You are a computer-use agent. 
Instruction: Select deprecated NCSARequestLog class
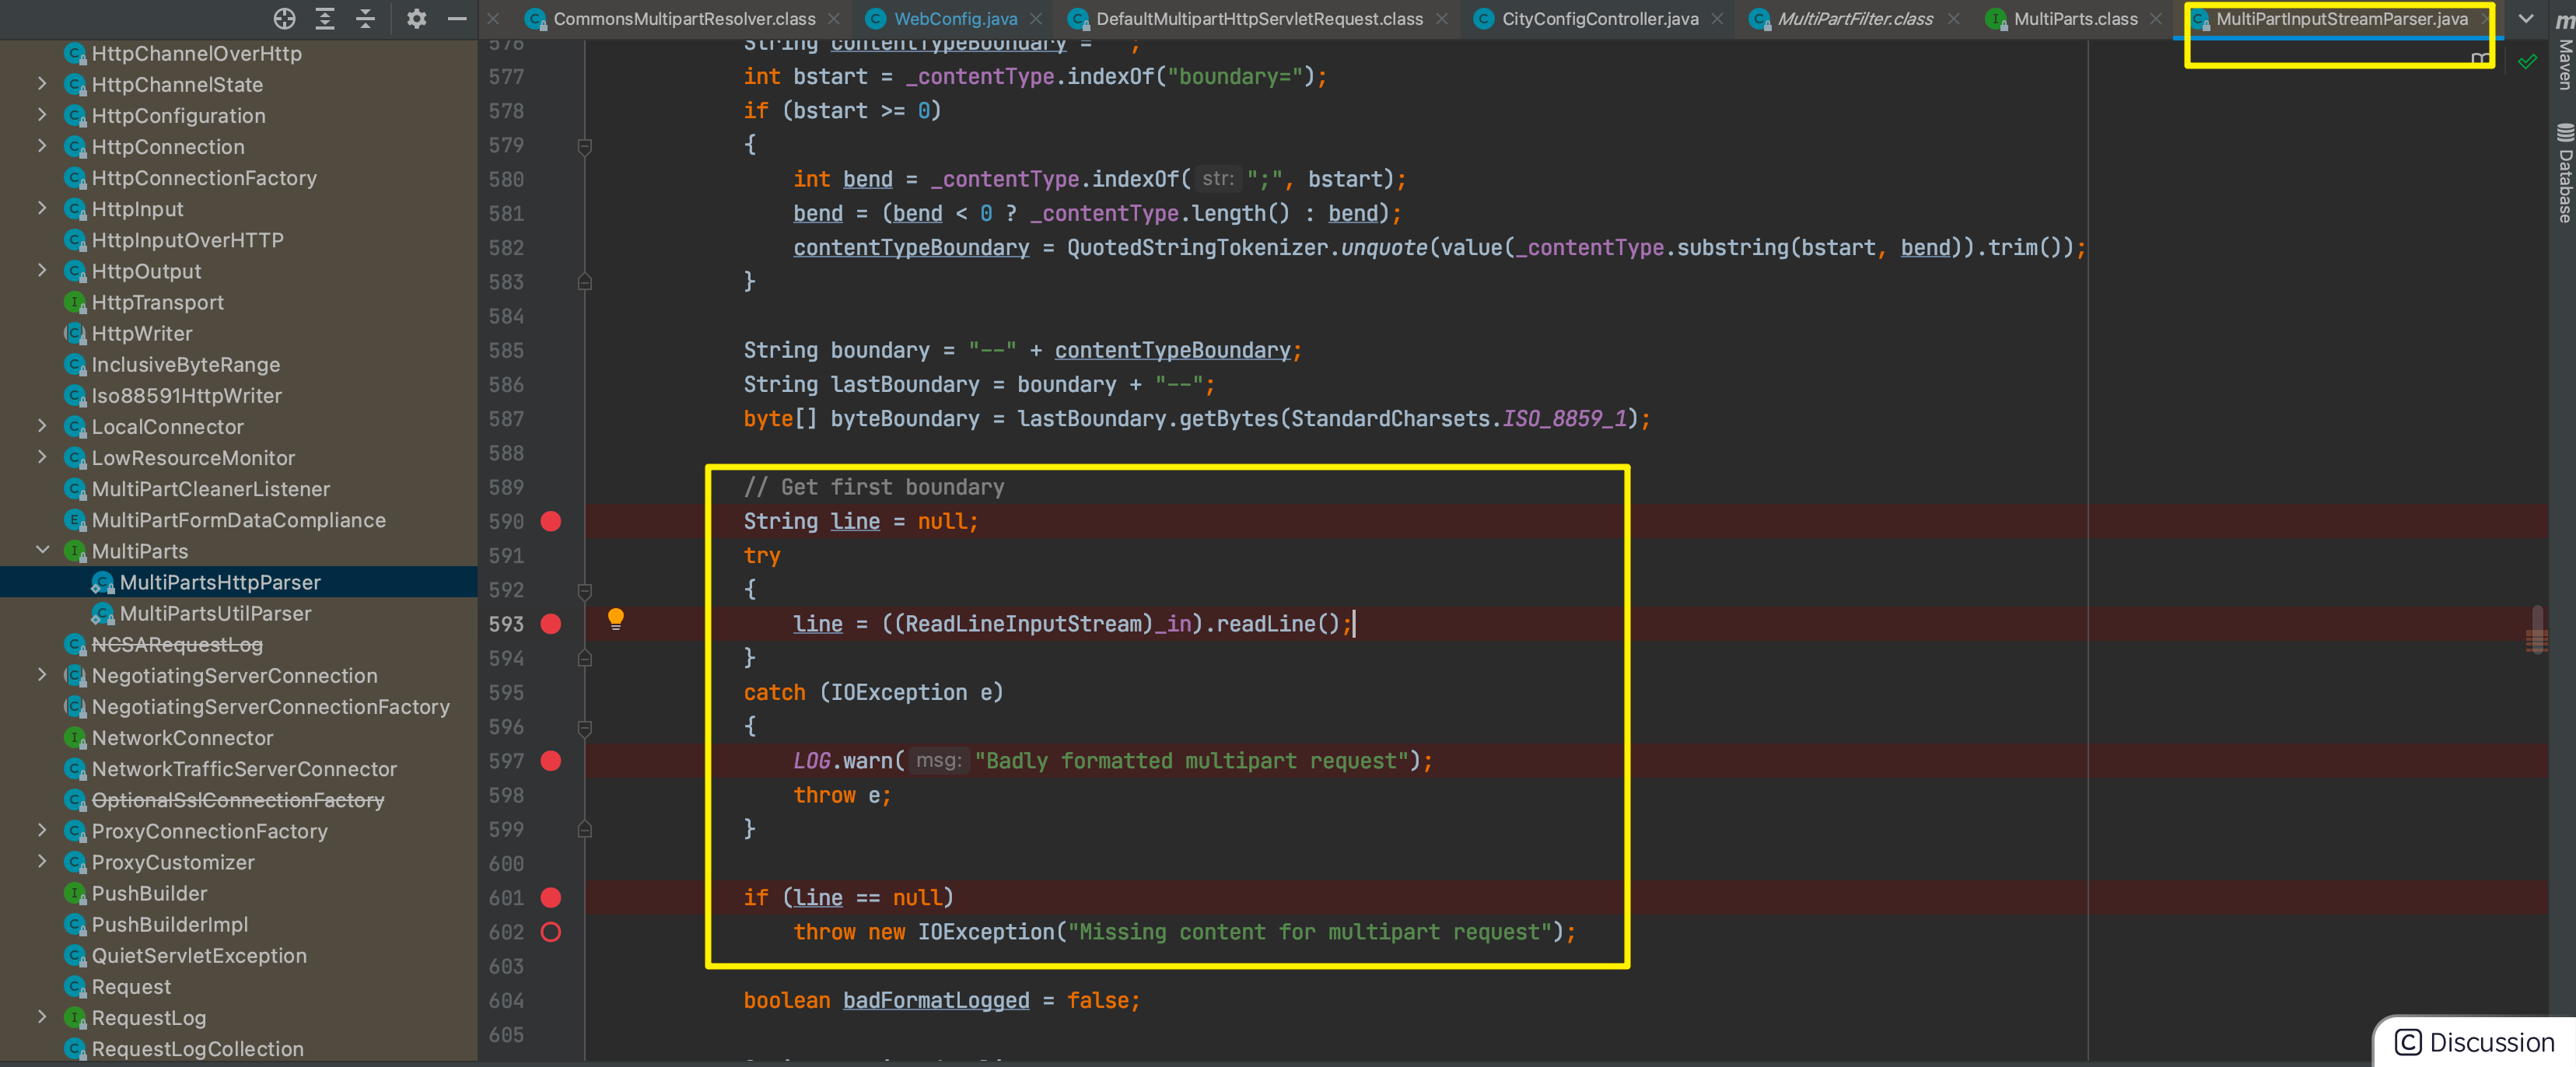coord(177,644)
